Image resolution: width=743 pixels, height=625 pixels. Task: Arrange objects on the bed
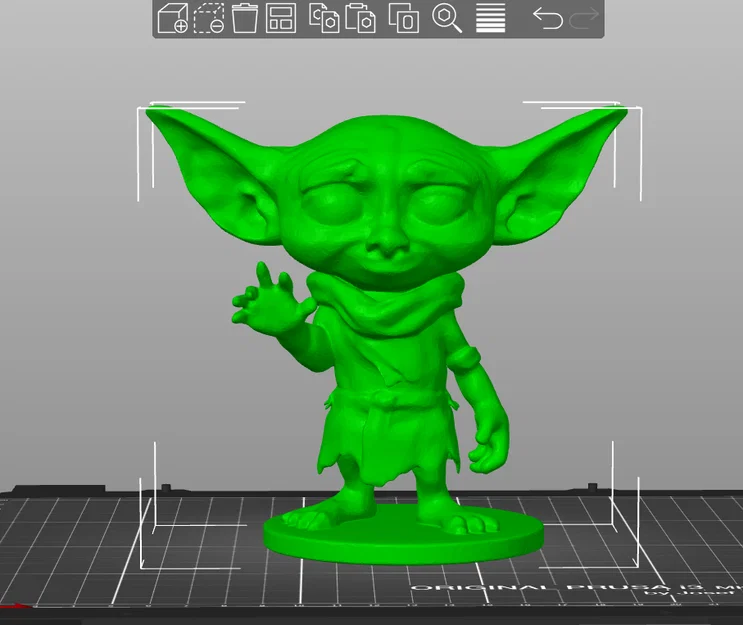click(281, 18)
